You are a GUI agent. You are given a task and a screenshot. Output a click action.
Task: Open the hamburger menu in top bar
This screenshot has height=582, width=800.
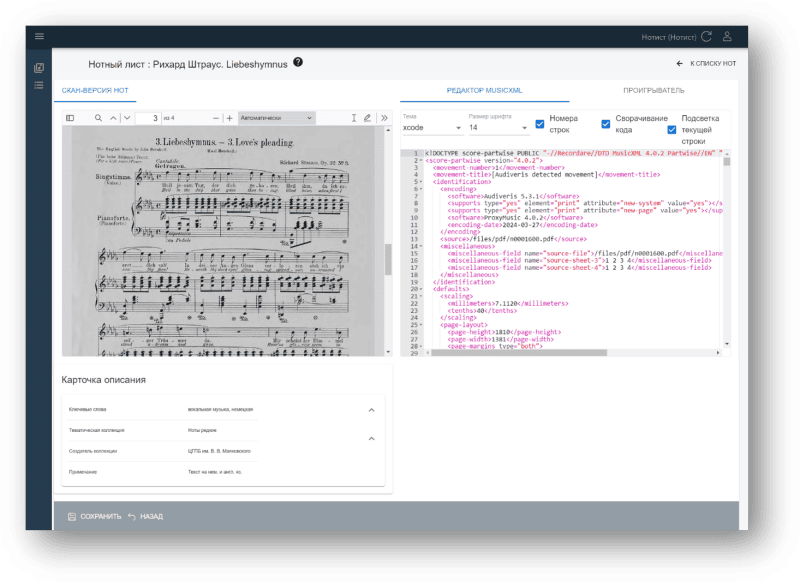(39, 37)
